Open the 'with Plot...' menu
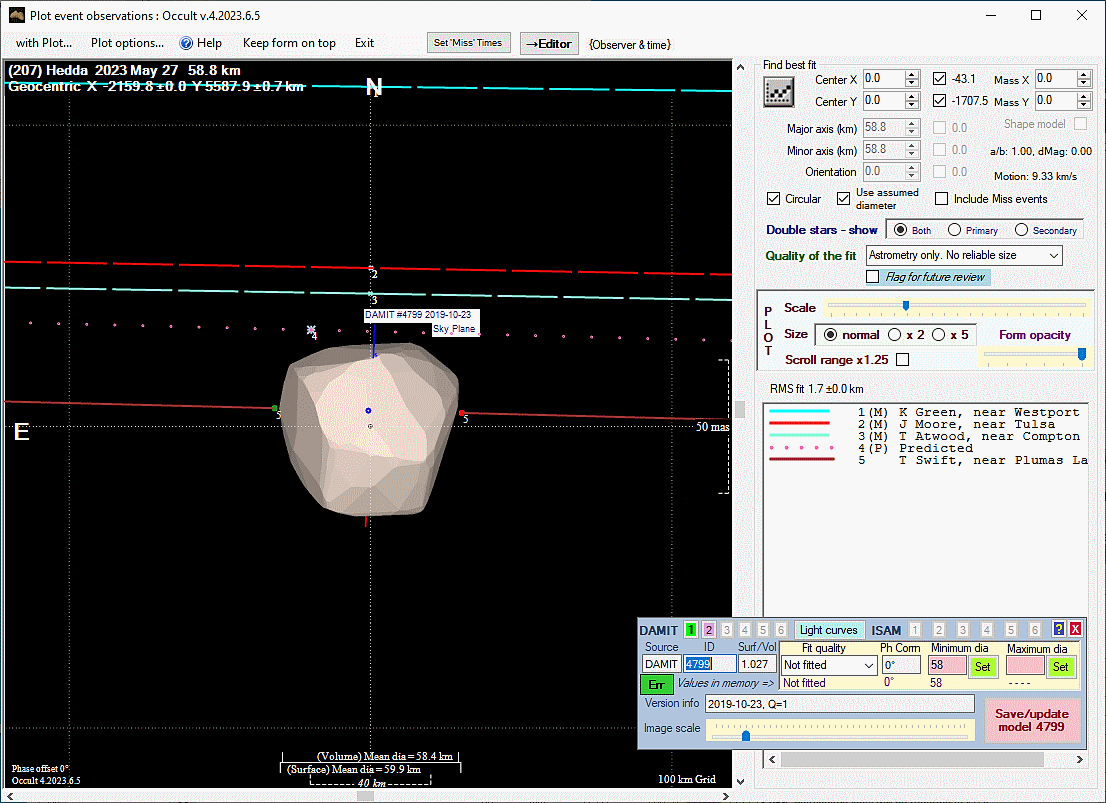The width and height of the screenshot is (1106, 803). pyautogui.click(x=44, y=43)
